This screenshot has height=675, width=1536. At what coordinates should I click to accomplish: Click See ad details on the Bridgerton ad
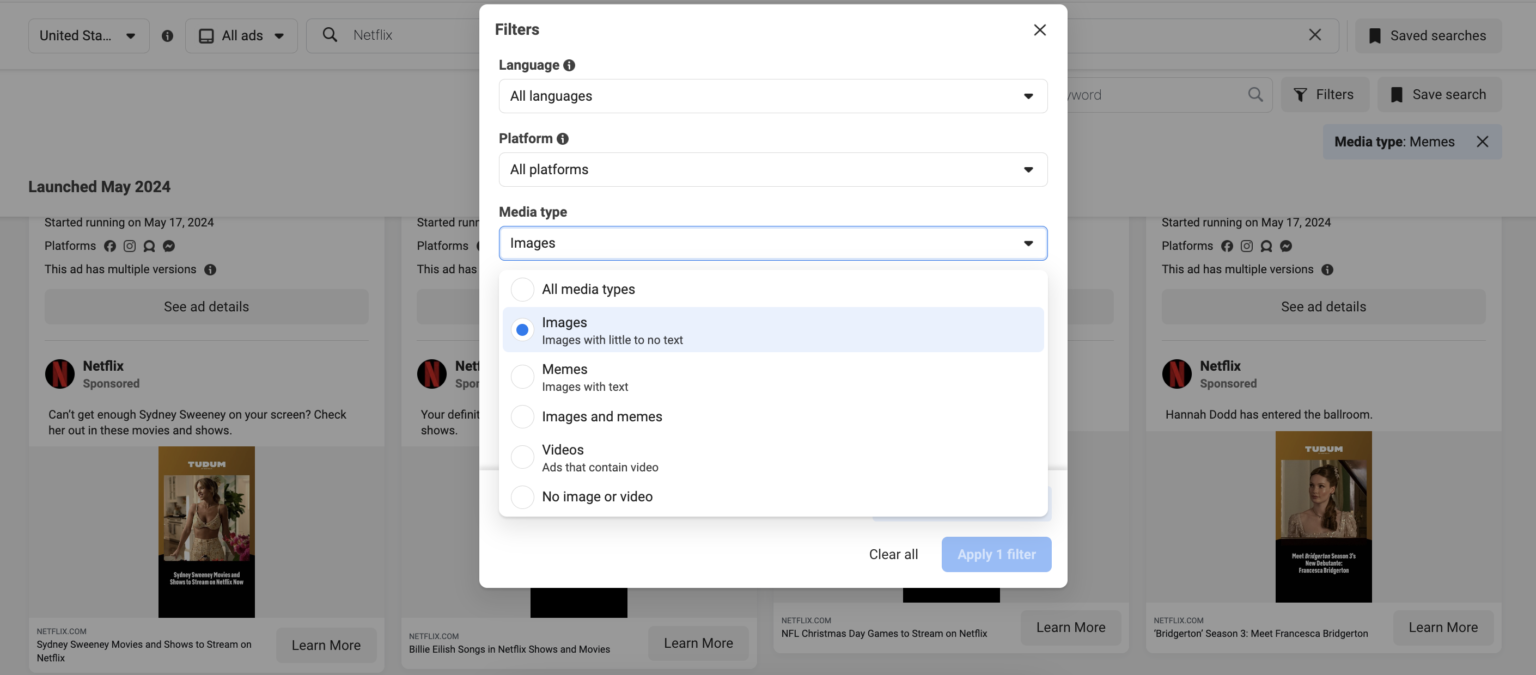(1323, 306)
